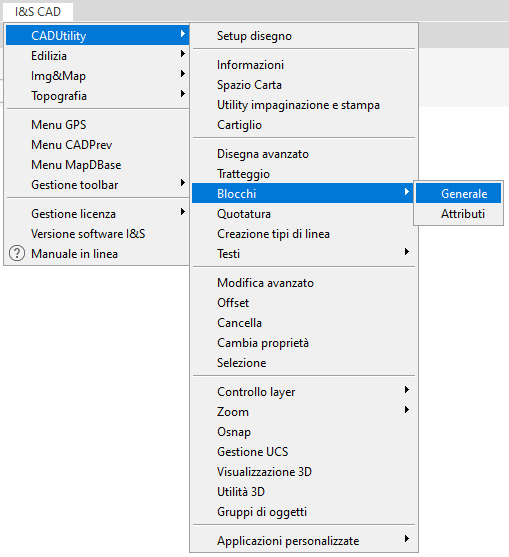Click Menu MapDBase entry
The width and height of the screenshot is (509, 557).
(97, 165)
